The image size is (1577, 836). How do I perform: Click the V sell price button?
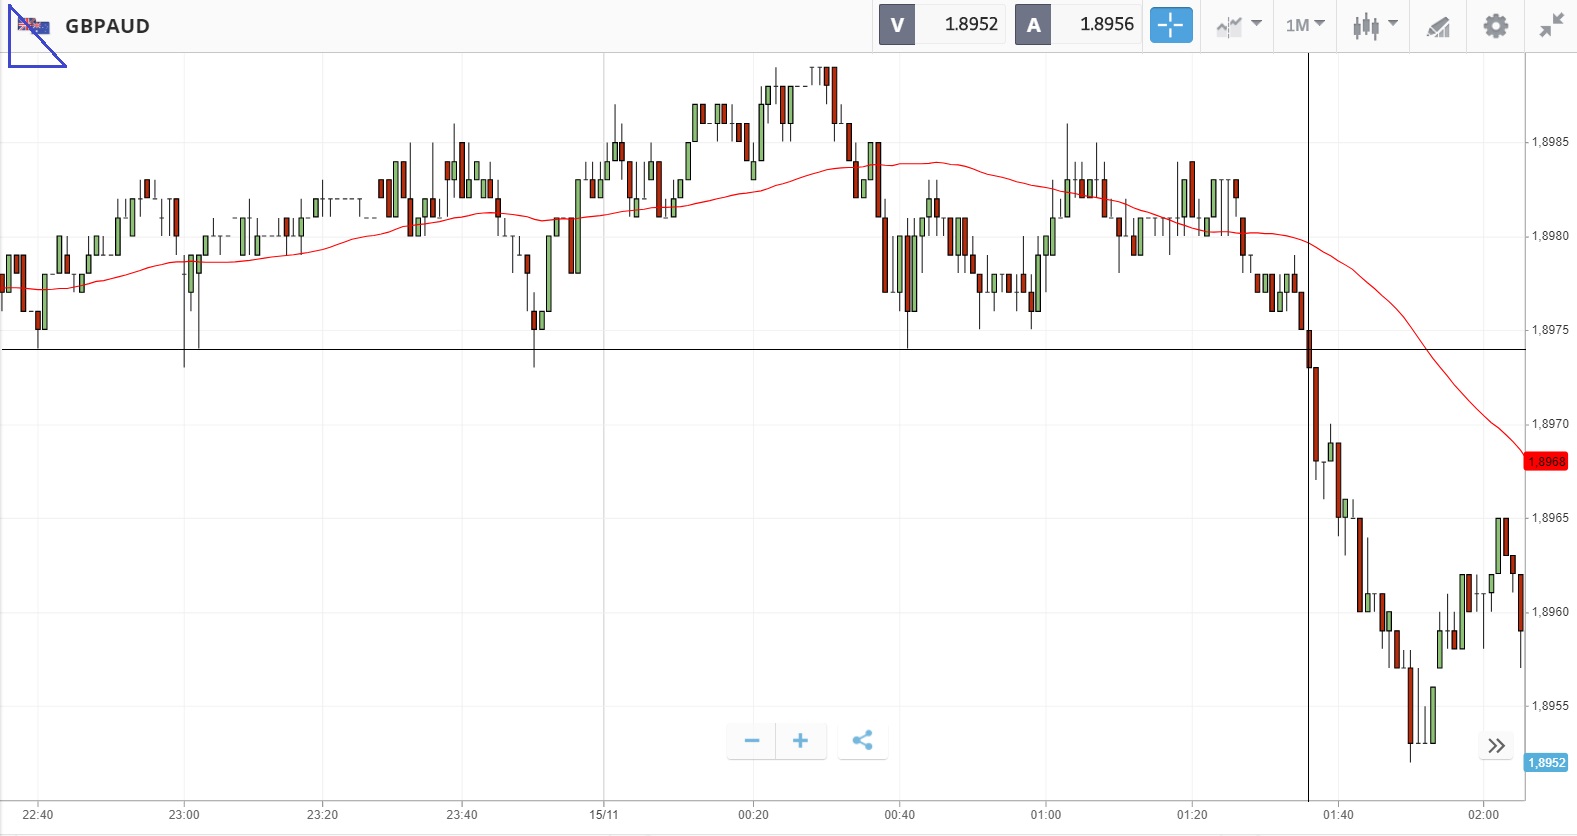pos(897,25)
